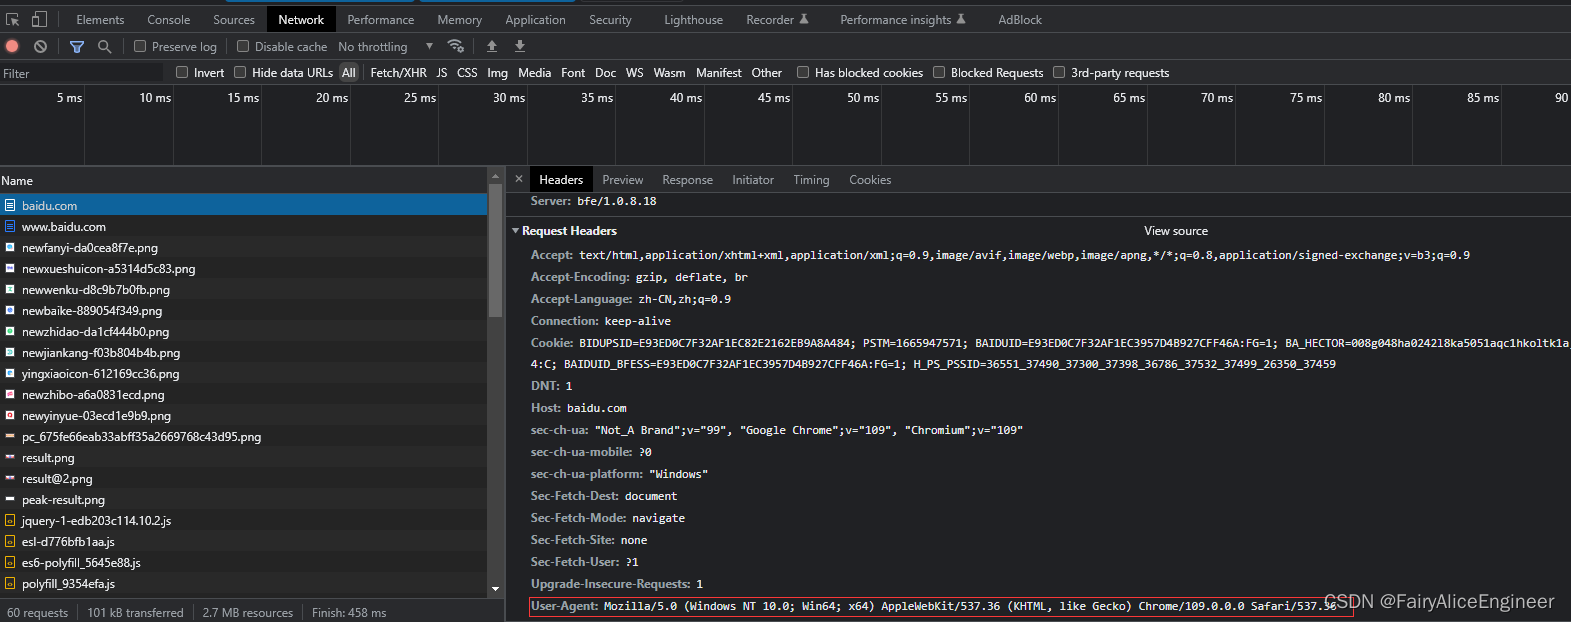This screenshot has height=622, width=1571.
Task: Show the Initiator details tab
Action: [753, 180]
